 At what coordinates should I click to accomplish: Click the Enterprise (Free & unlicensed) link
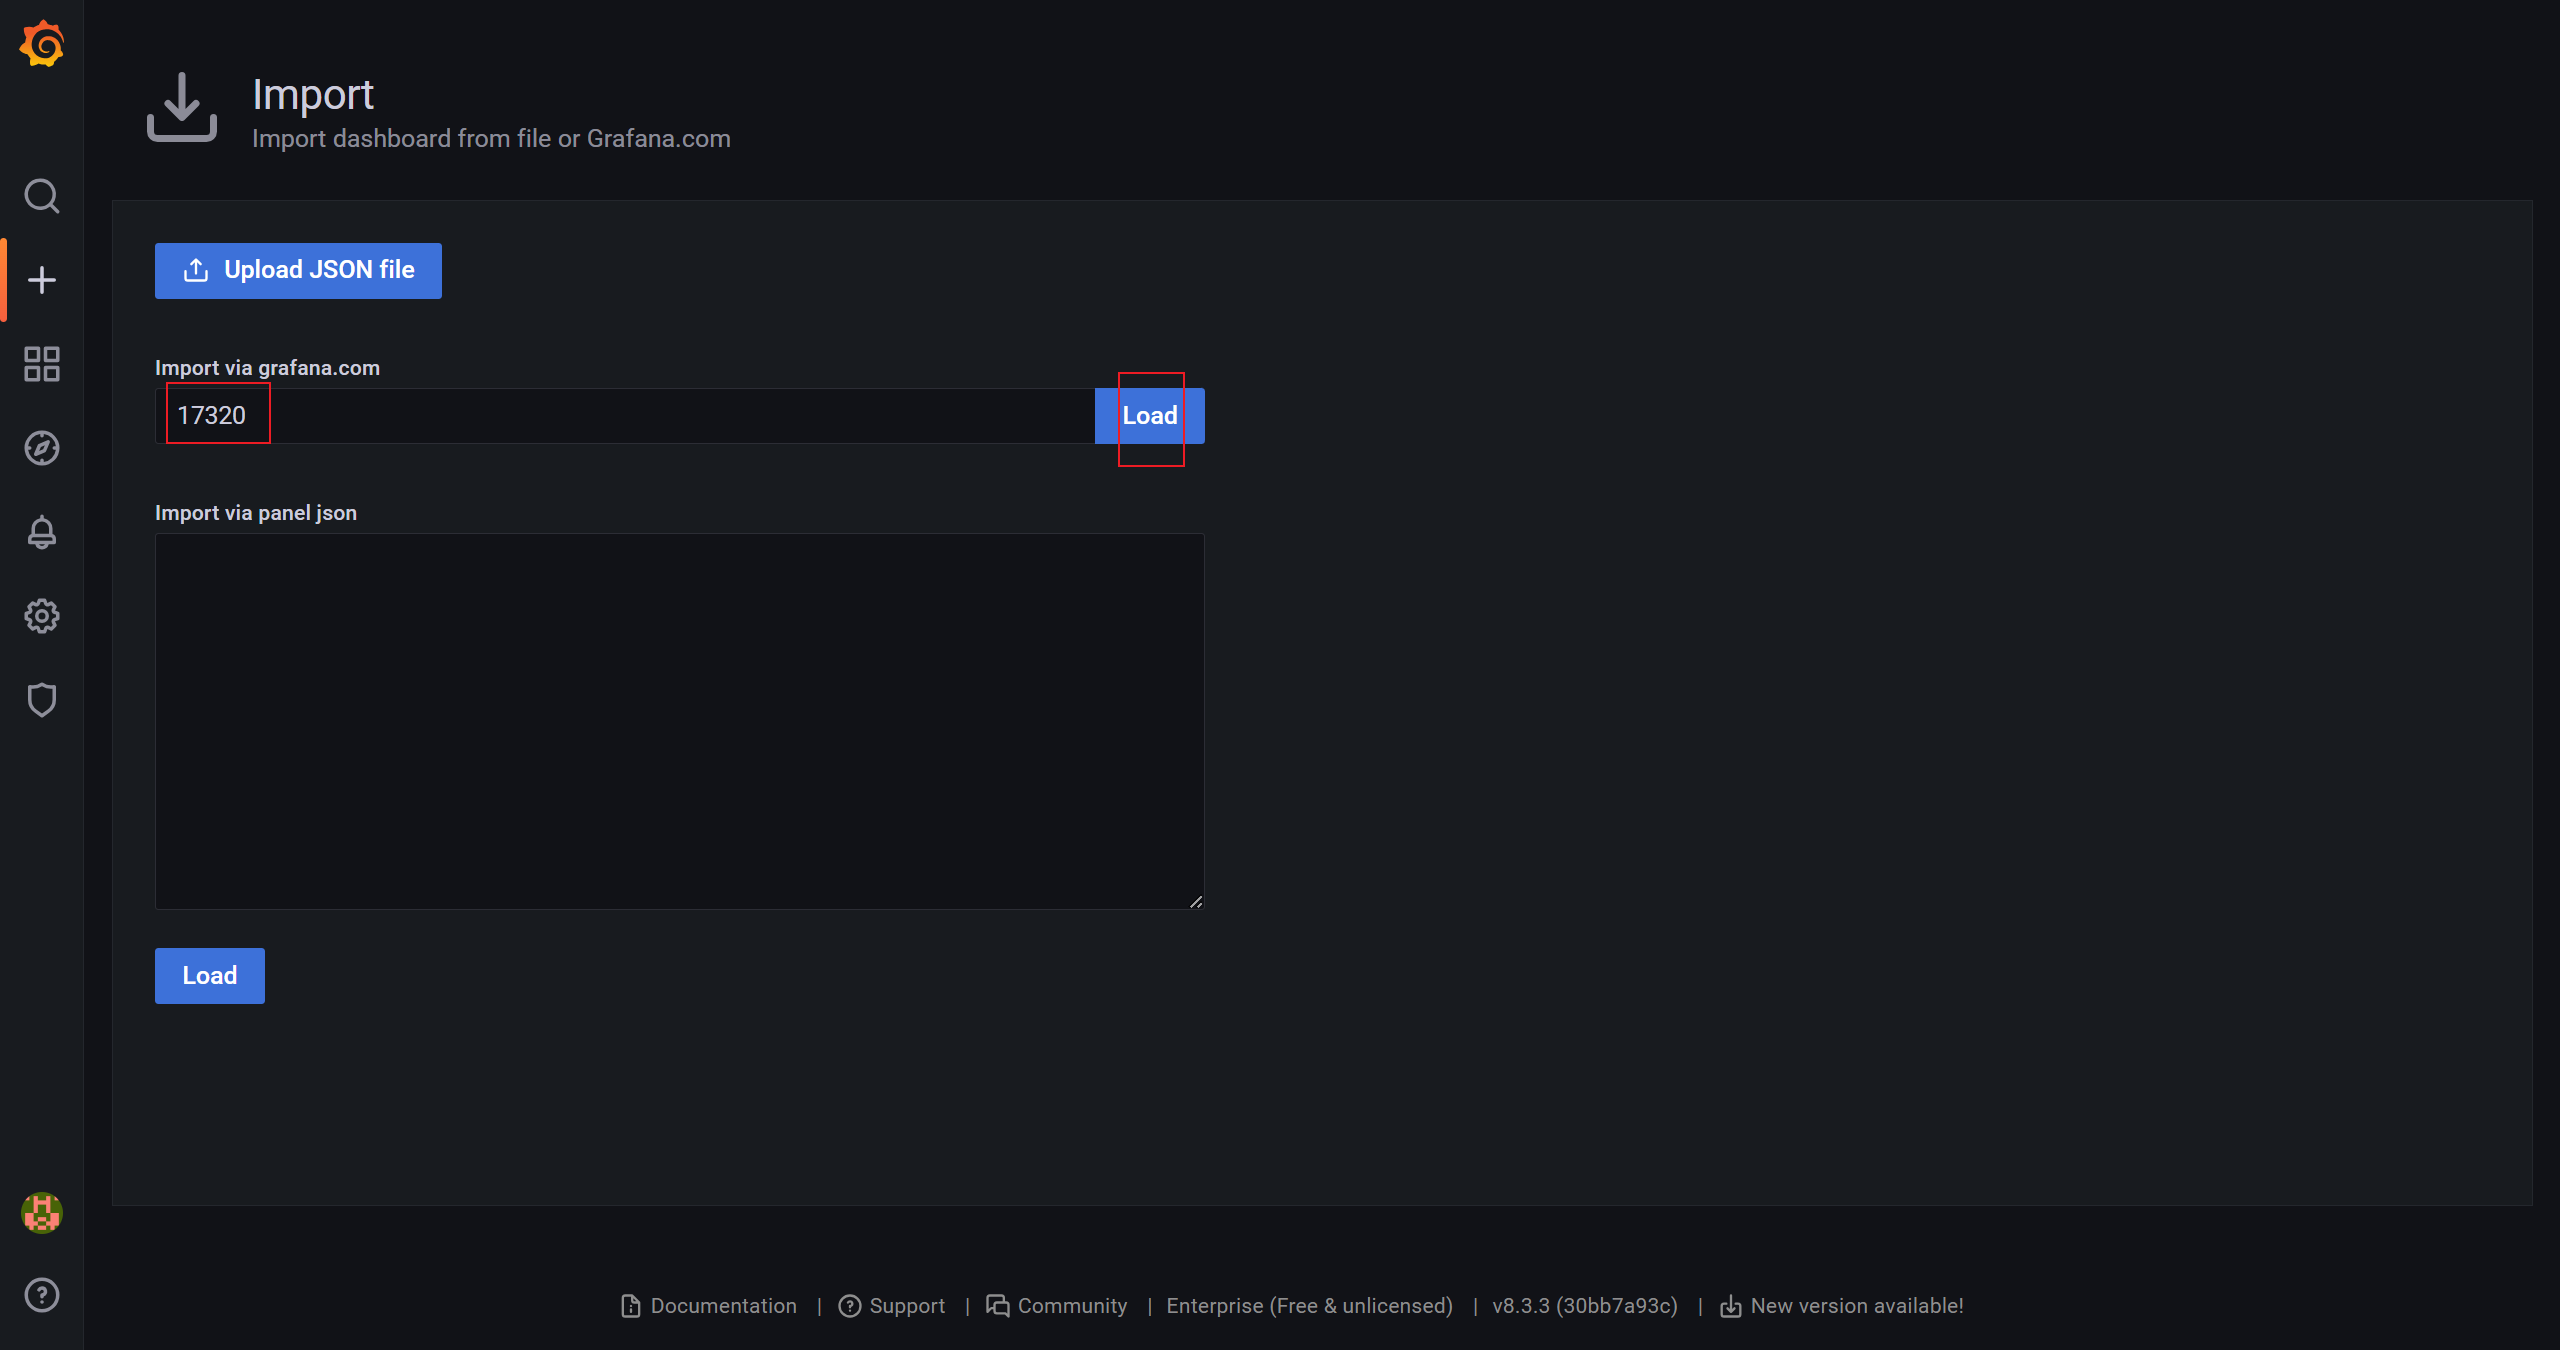pos(1310,1306)
